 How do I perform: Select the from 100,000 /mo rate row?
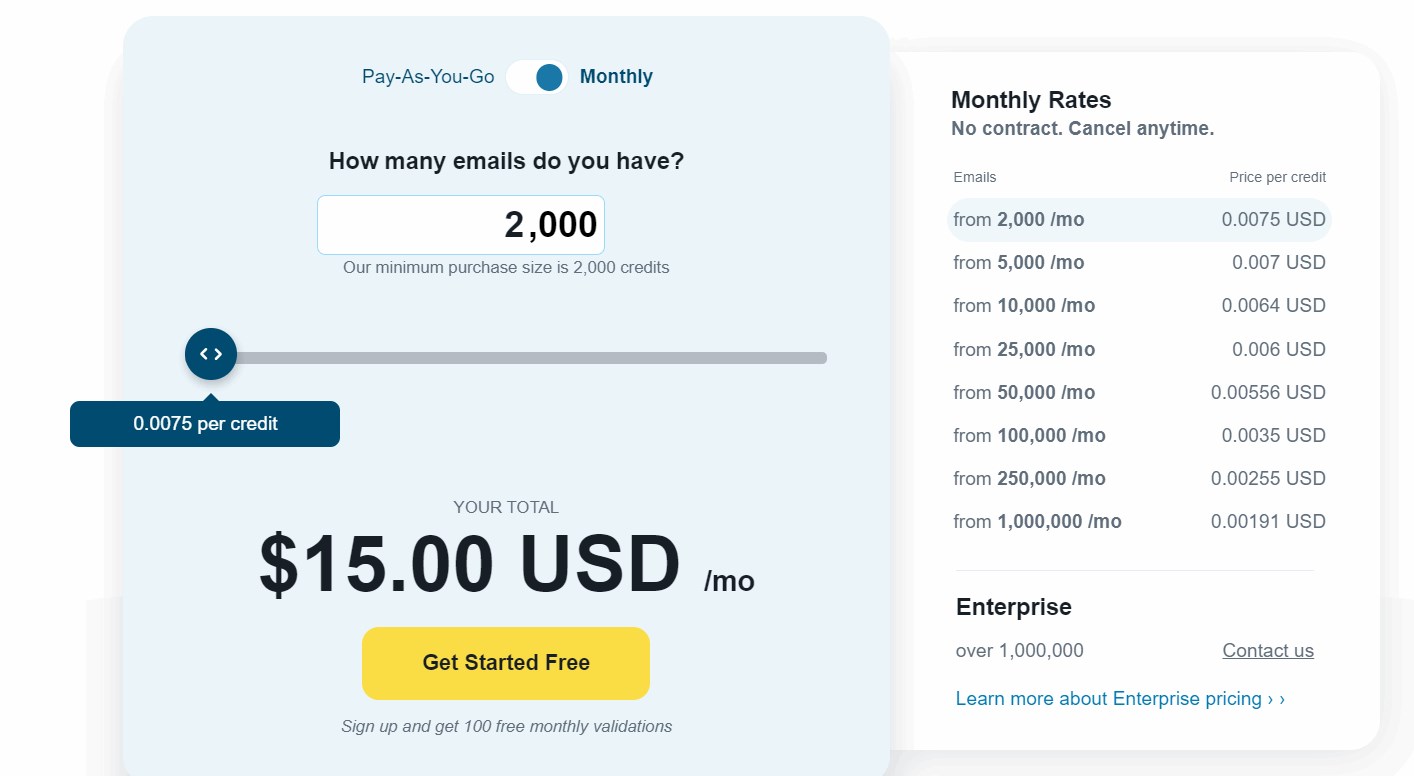[x=1139, y=436]
